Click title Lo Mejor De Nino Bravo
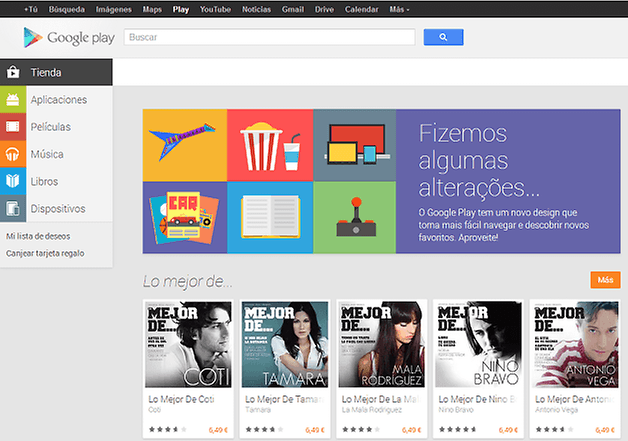The image size is (628, 441). (479, 399)
